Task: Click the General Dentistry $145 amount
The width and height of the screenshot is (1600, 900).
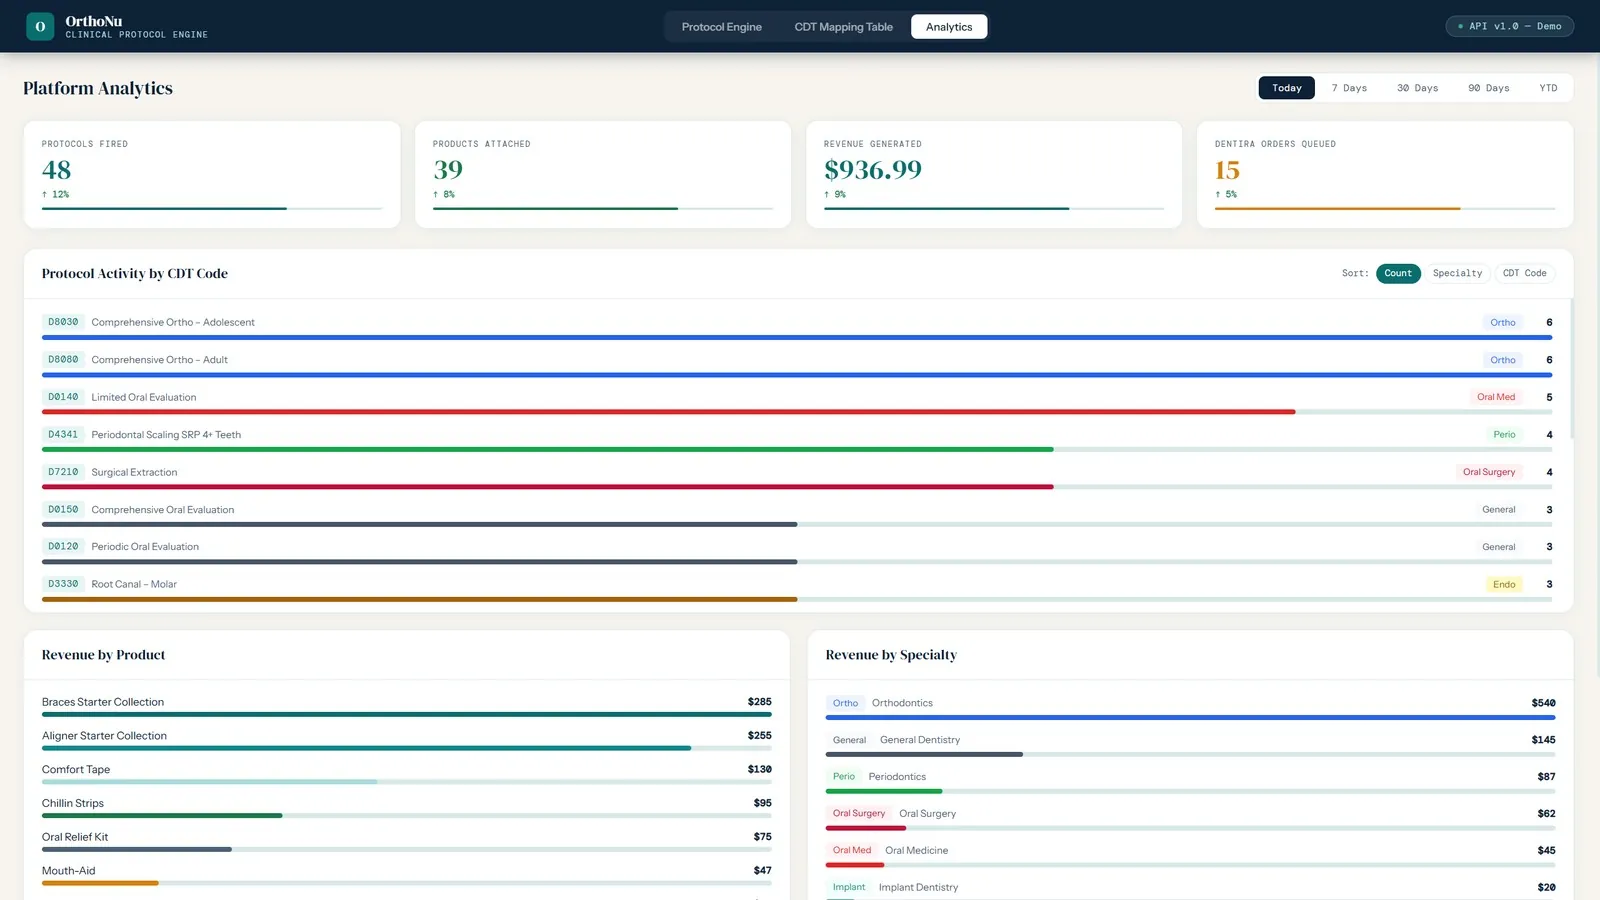Action: point(1543,740)
